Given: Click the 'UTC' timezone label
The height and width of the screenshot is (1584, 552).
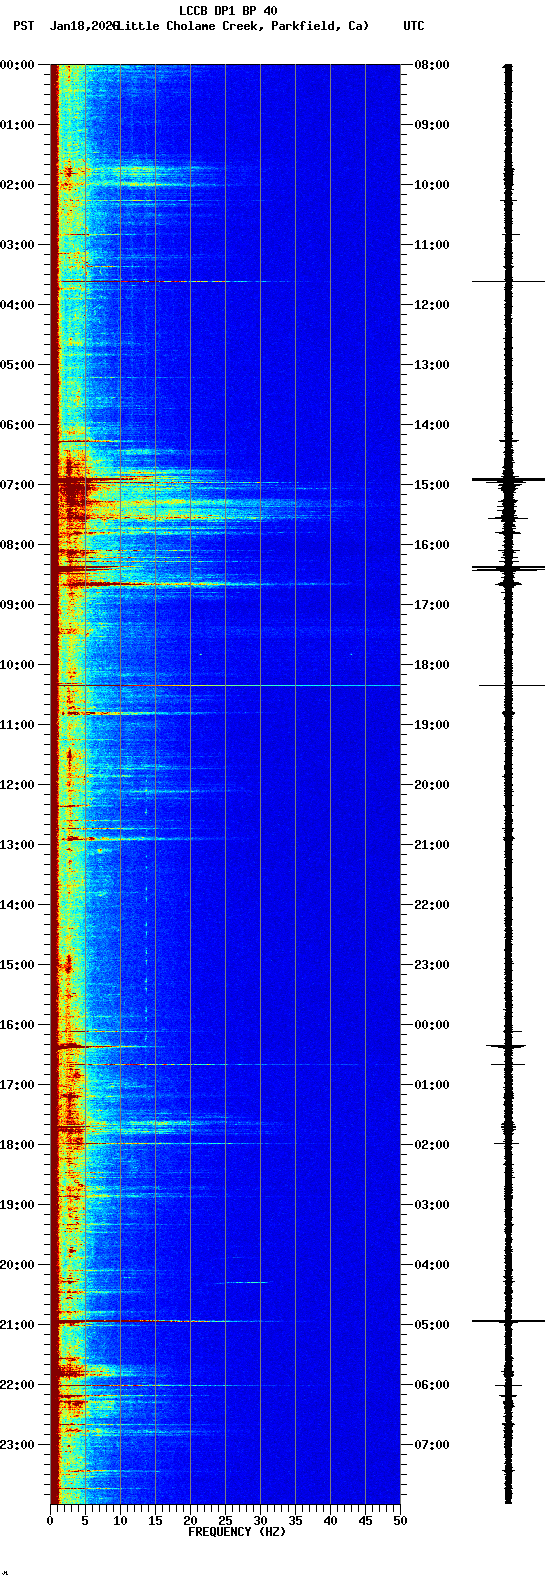Looking at the screenshot, I should (x=414, y=26).
